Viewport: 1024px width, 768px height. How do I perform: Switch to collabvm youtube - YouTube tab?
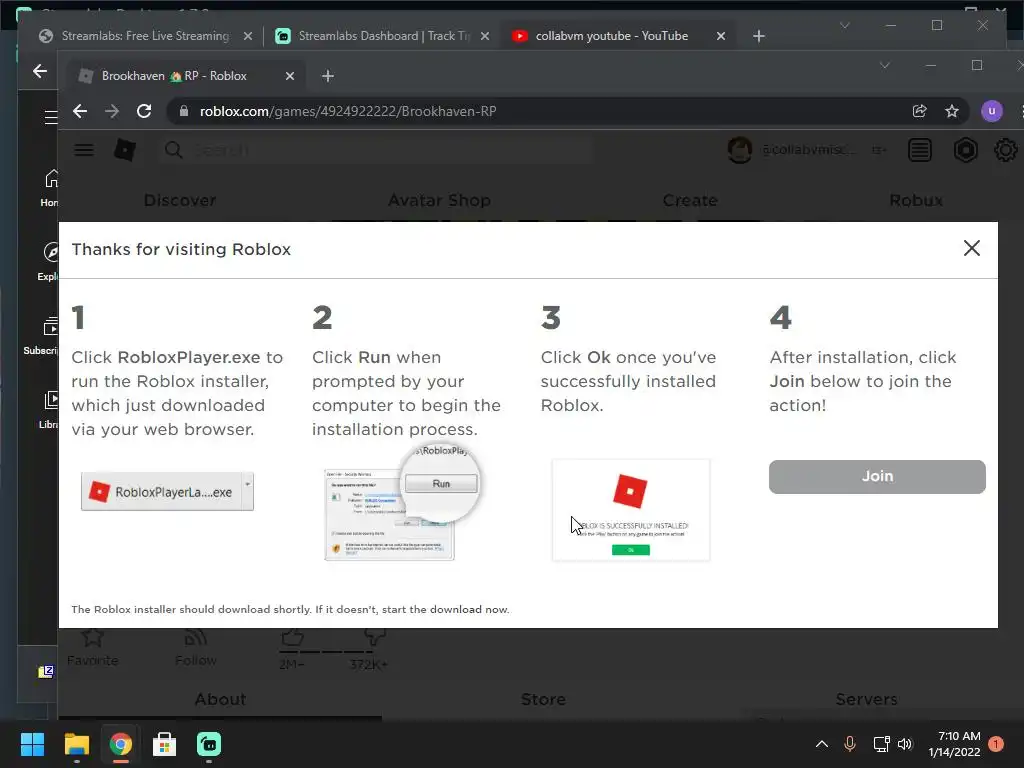tap(611, 36)
